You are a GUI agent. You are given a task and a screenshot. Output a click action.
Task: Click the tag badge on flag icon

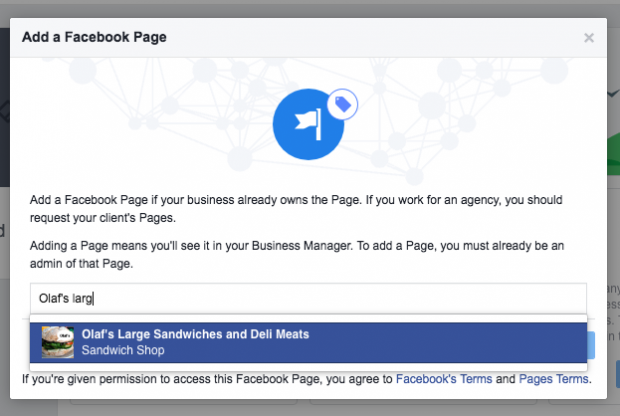click(342, 104)
